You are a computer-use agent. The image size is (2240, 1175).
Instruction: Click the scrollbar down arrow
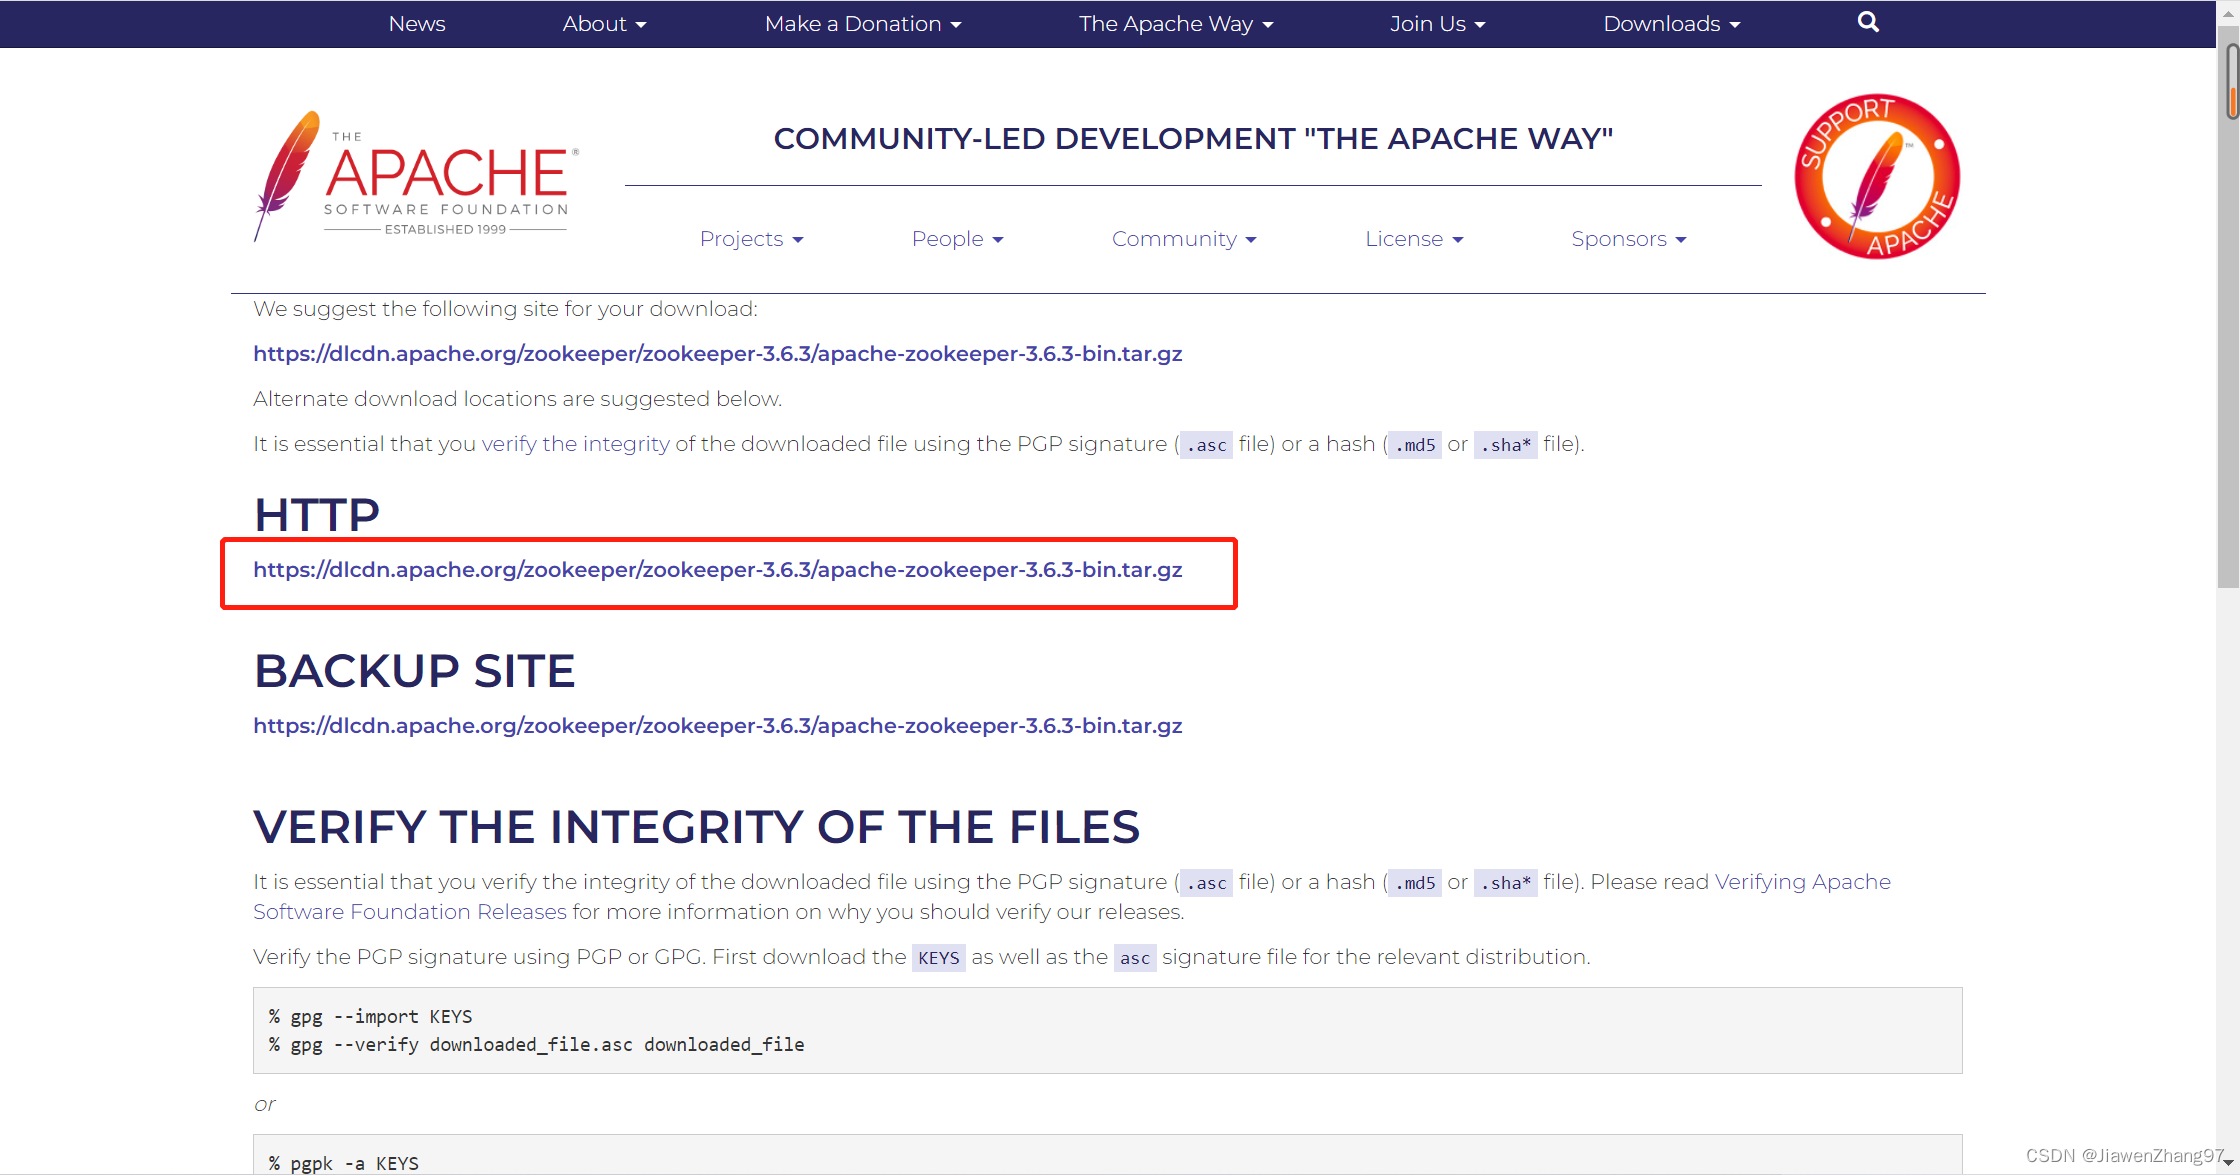click(x=2228, y=1163)
